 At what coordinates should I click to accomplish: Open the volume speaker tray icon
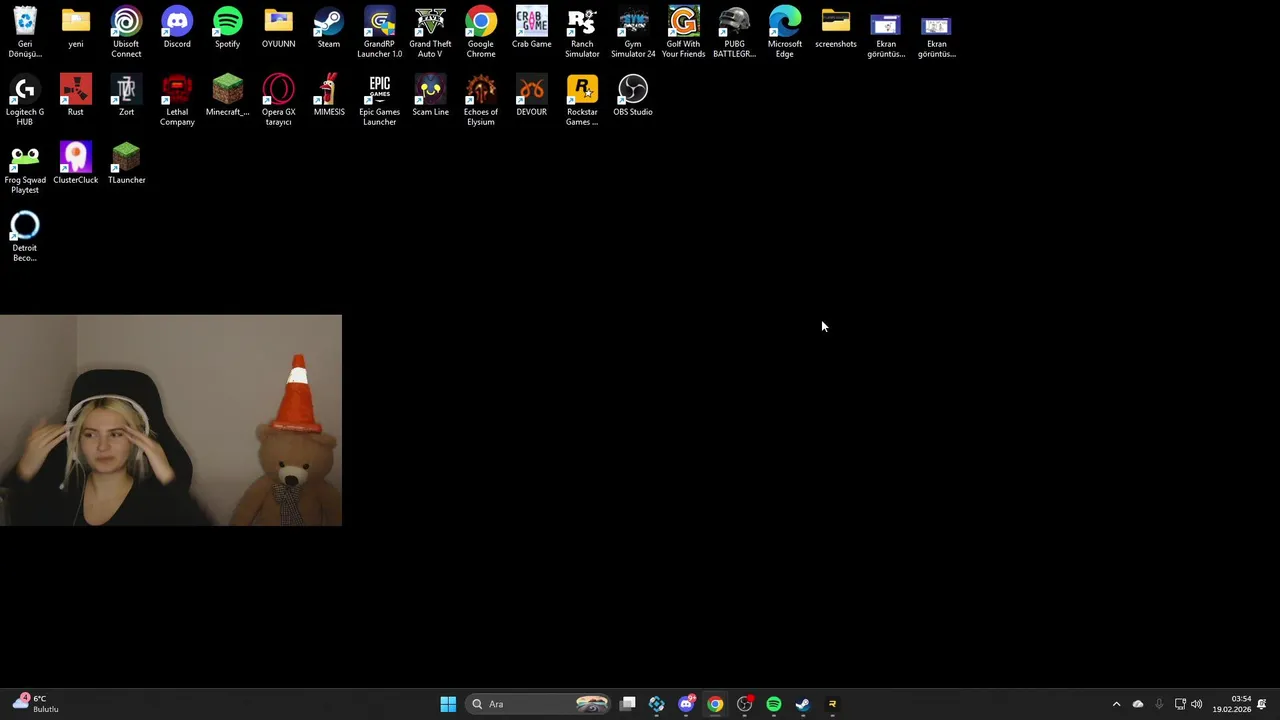pos(1197,704)
